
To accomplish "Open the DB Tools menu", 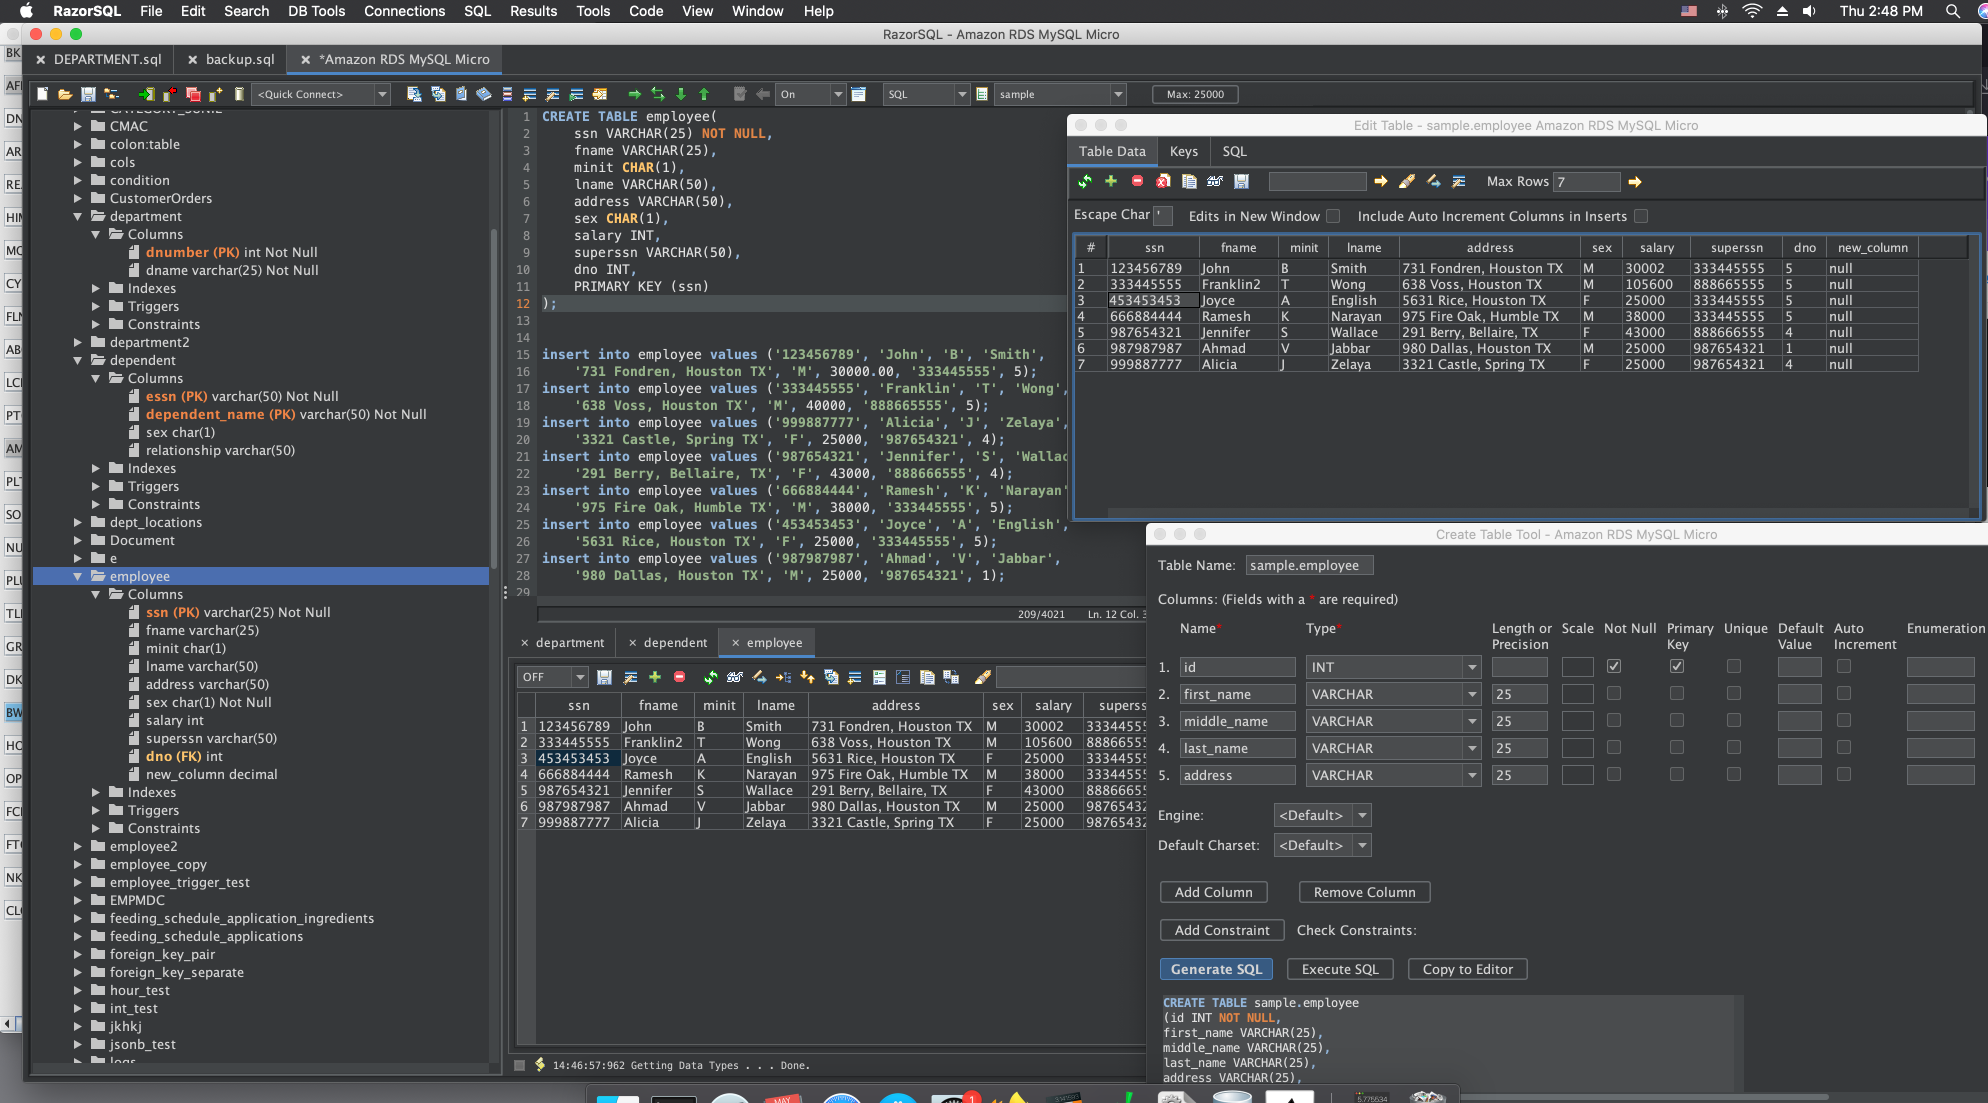I will click(x=316, y=11).
